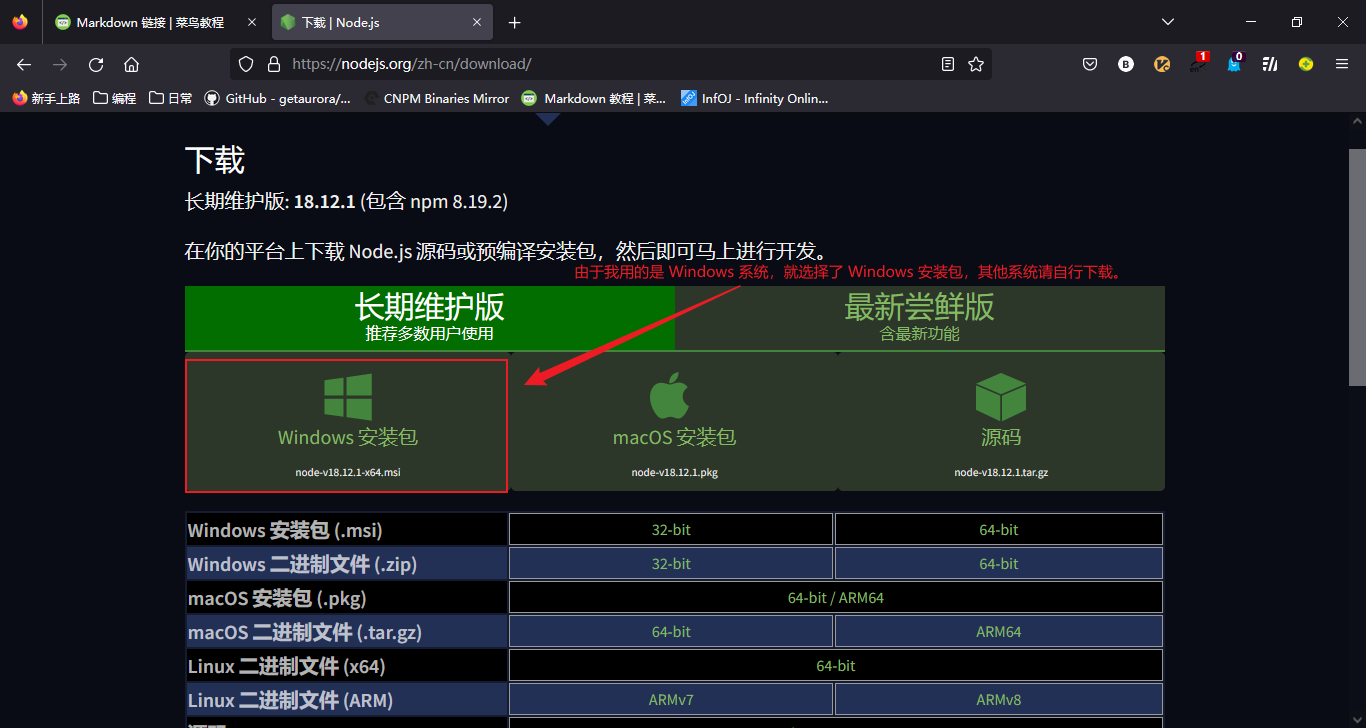Viewport: 1366px width, 728px height.
Task: Open CNPM Binaries Mirror bookmark
Action: (x=437, y=98)
